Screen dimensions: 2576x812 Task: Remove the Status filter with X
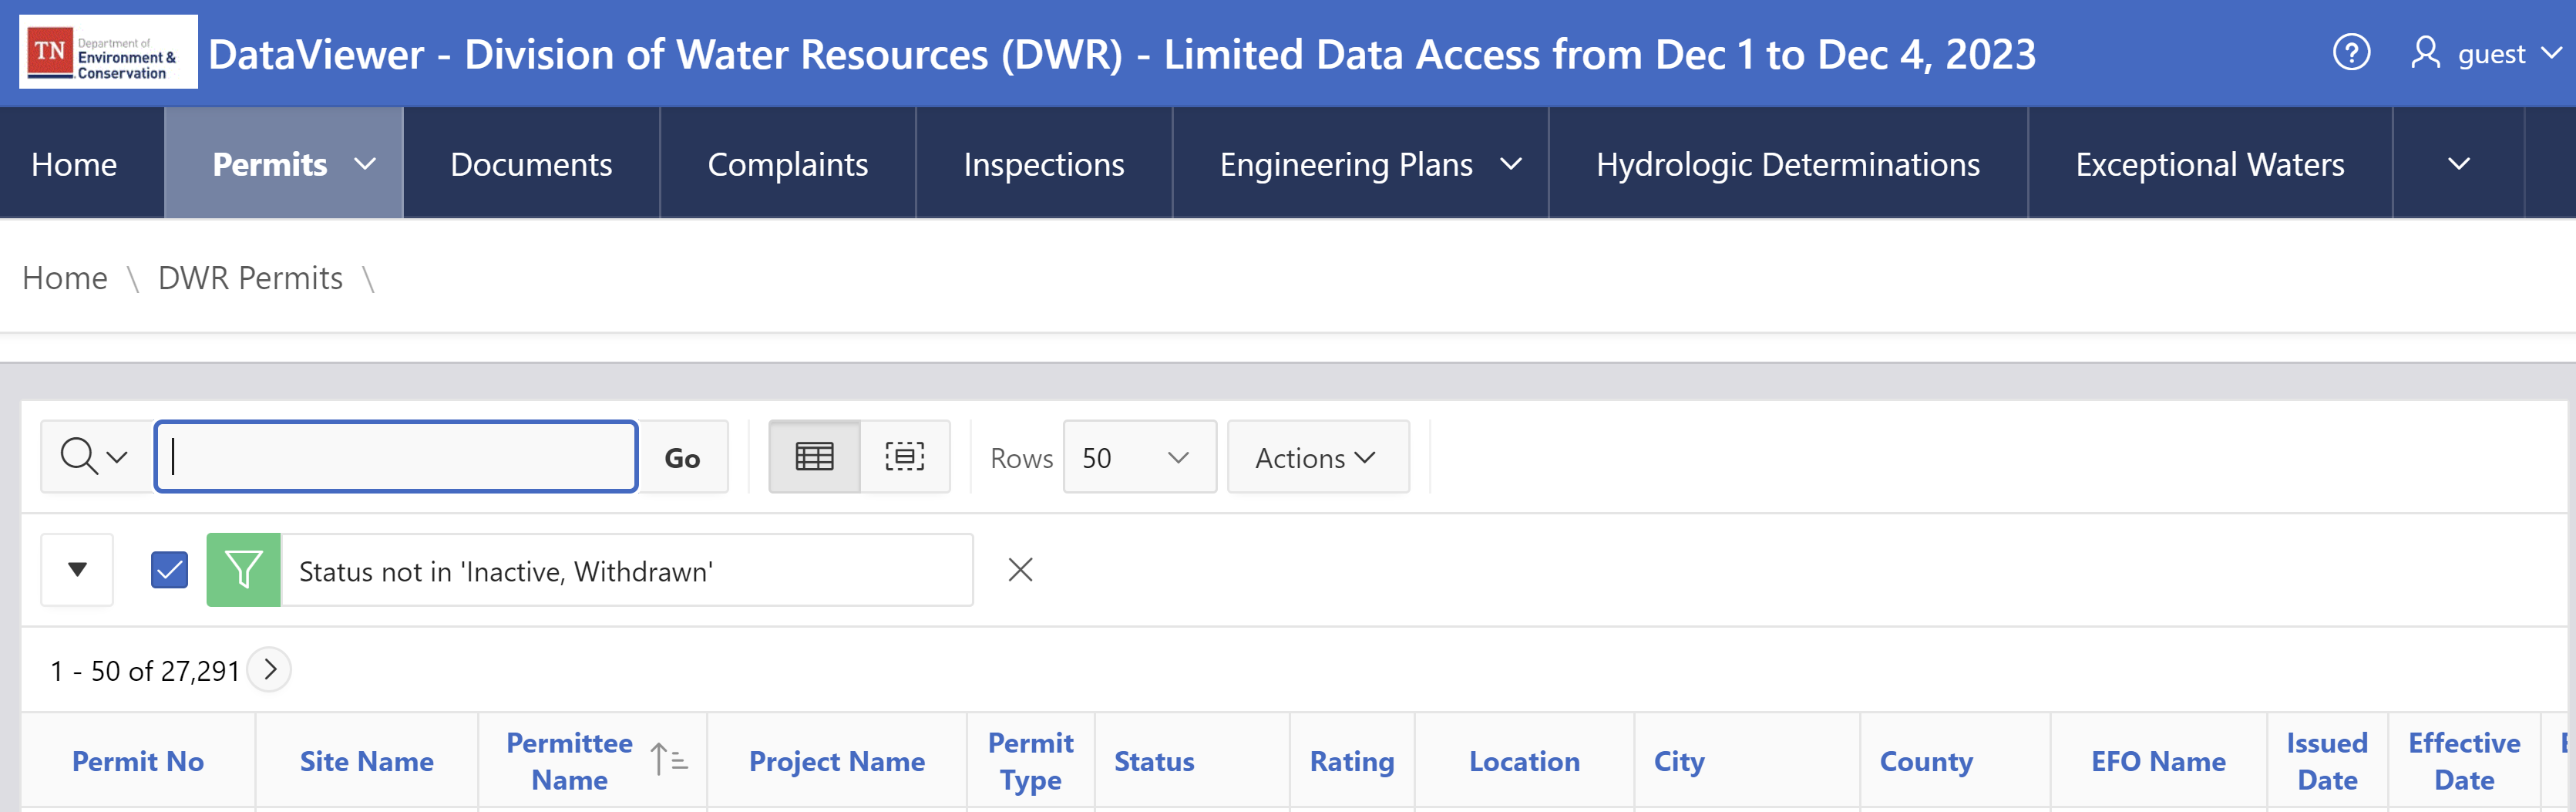(1020, 570)
